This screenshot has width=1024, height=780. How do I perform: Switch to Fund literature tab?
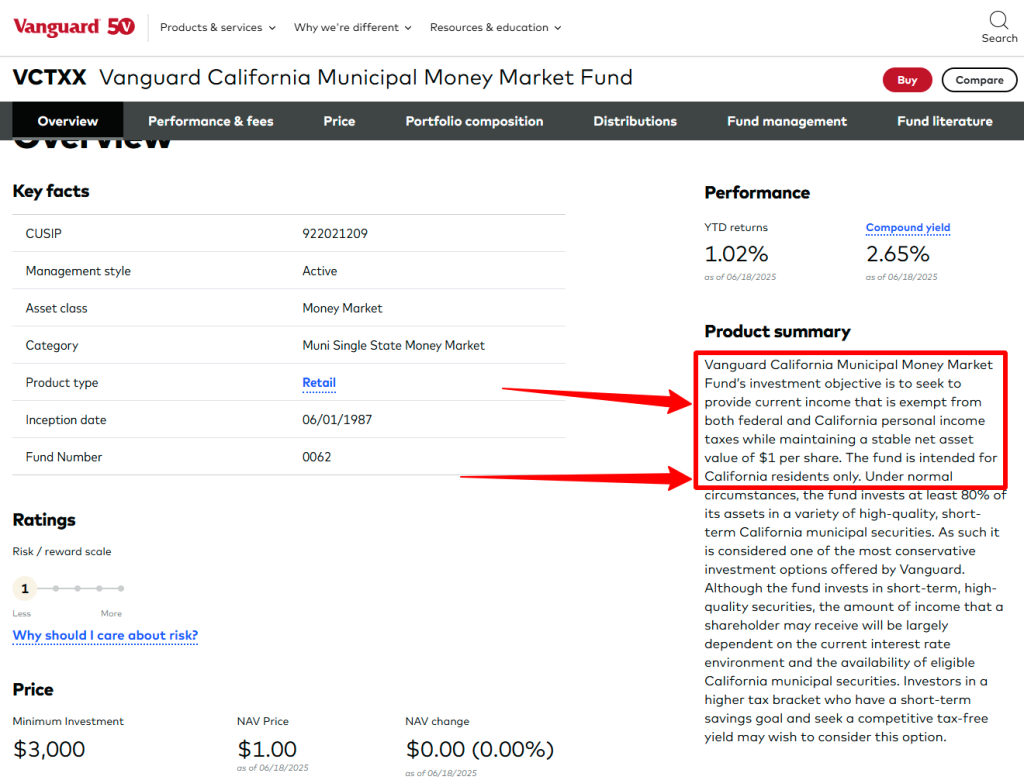pyautogui.click(x=944, y=121)
